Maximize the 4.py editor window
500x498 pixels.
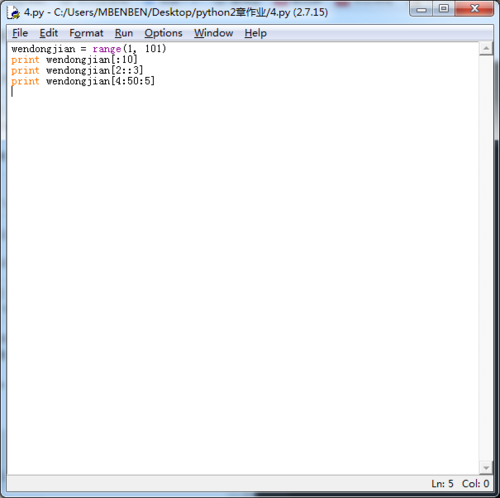point(444,9)
